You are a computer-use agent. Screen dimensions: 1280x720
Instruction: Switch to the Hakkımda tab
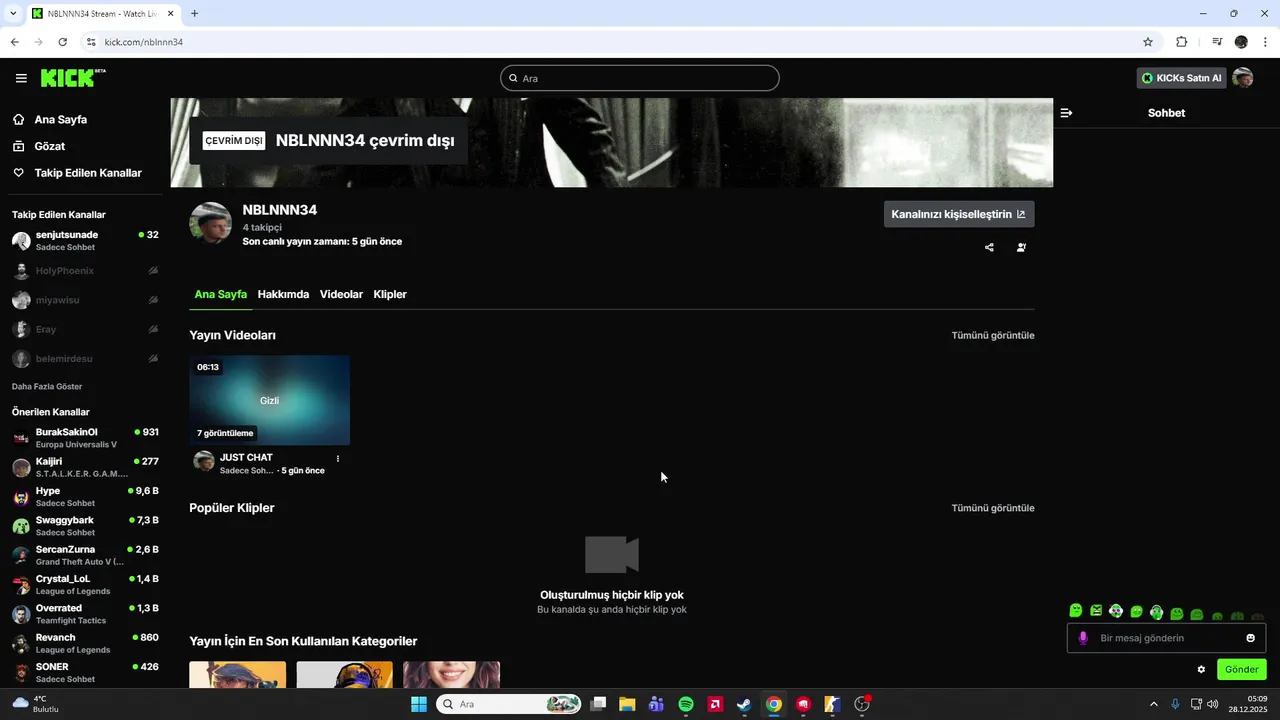[x=283, y=295]
